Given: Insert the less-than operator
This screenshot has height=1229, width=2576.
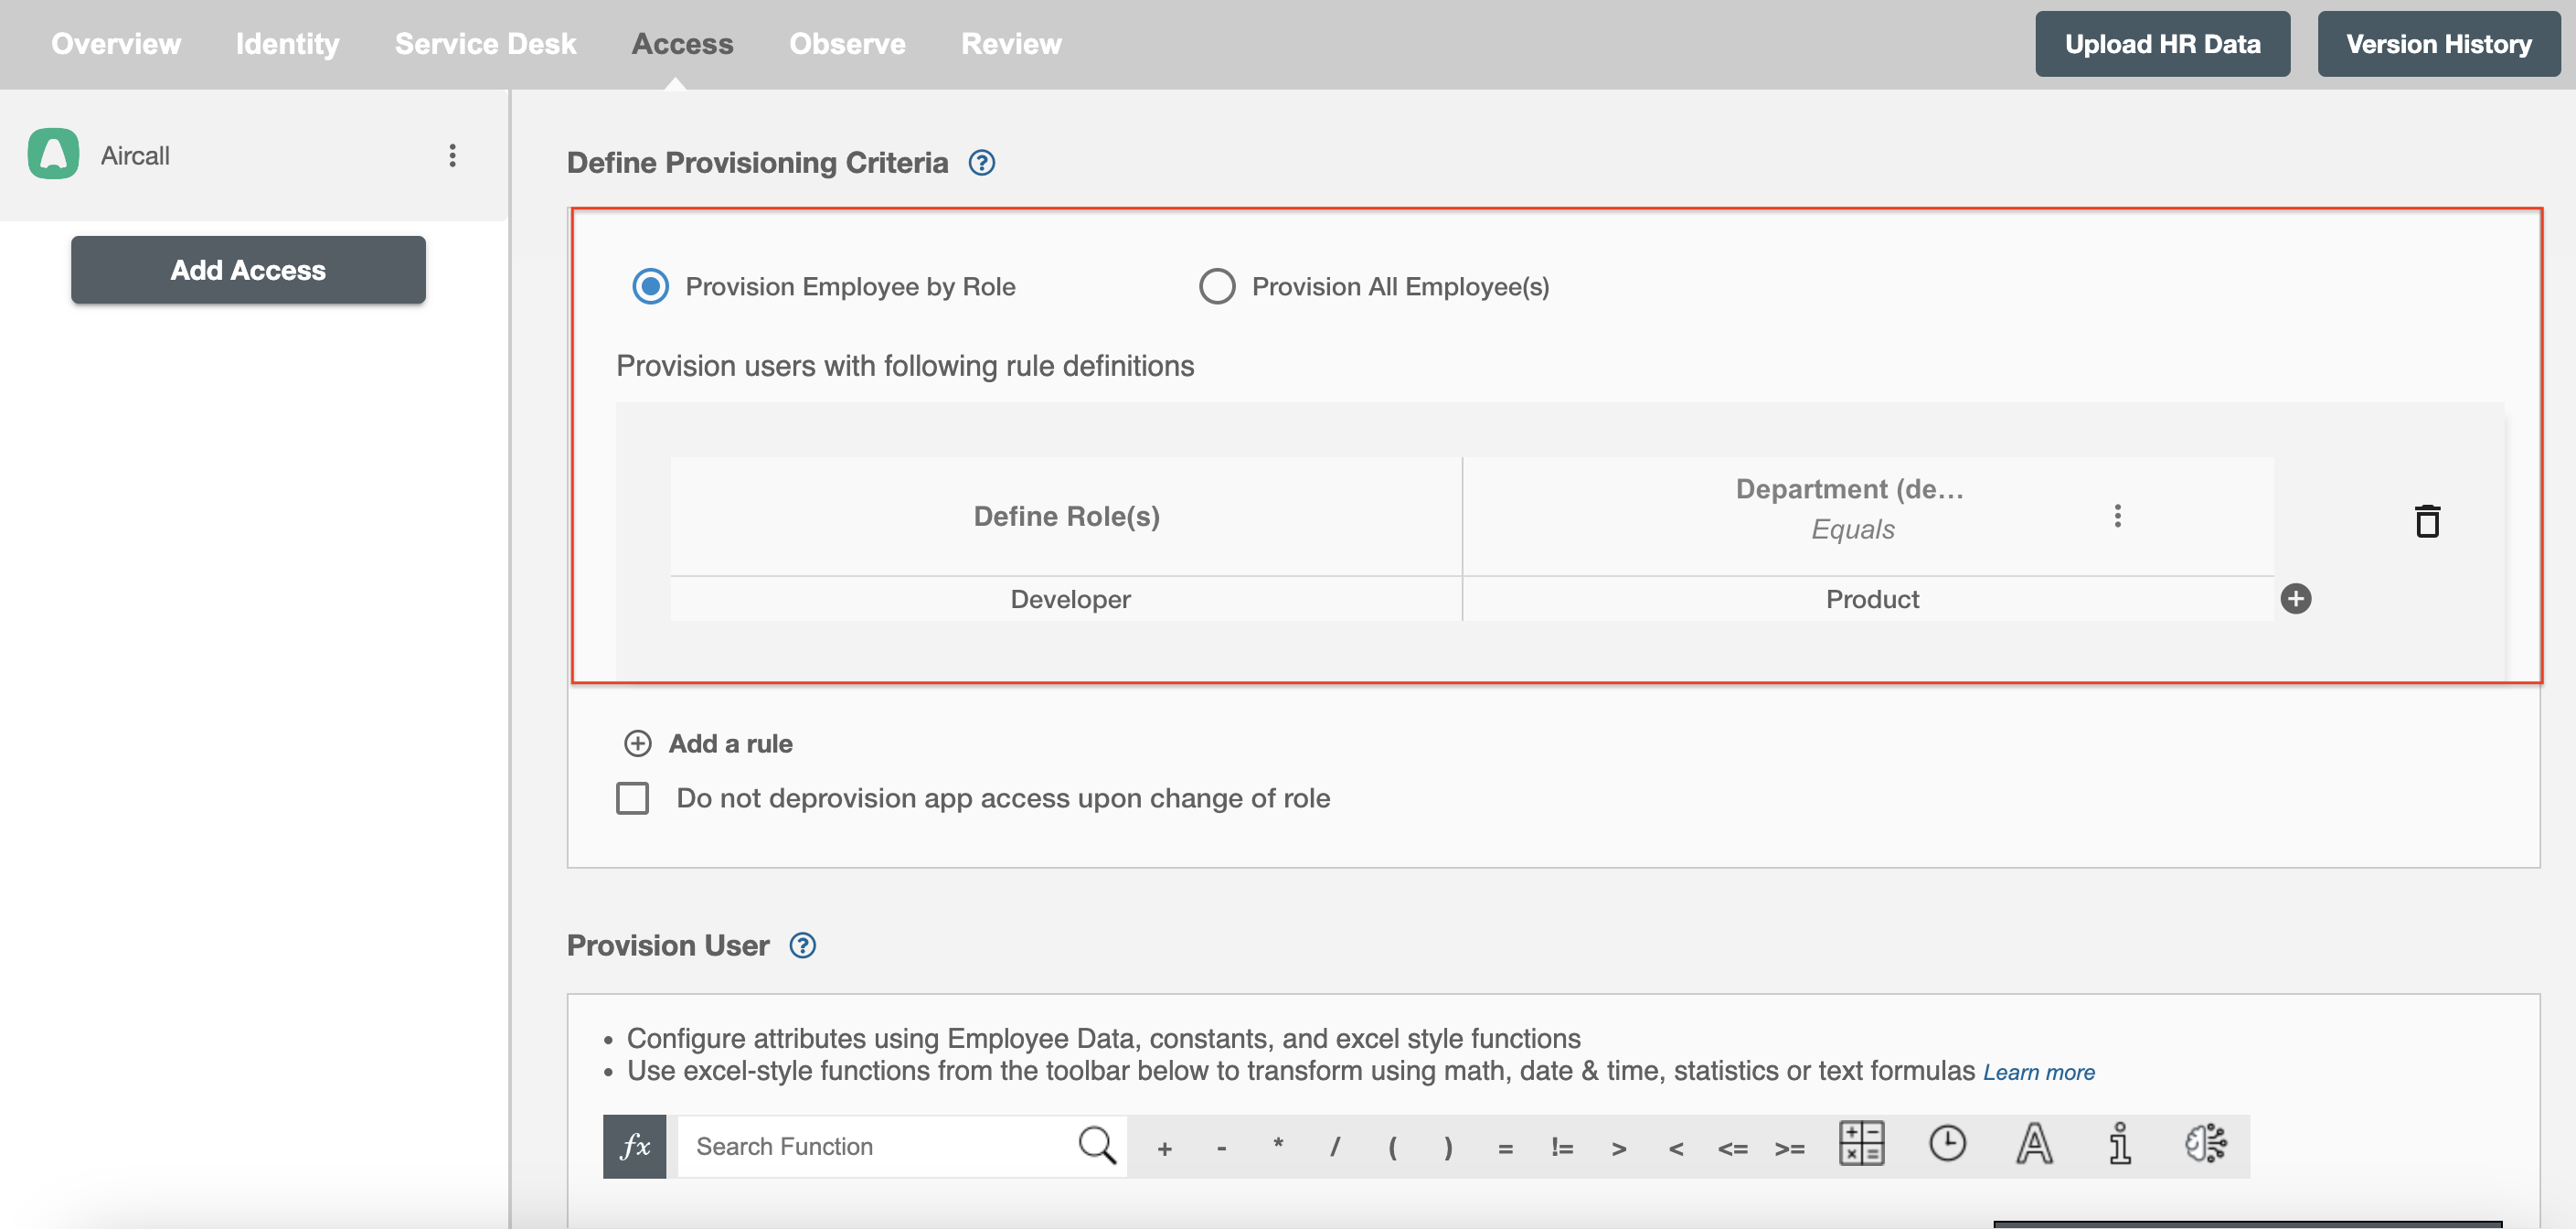Looking at the screenshot, I should pyautogui.click(x=1676, y=1149).
